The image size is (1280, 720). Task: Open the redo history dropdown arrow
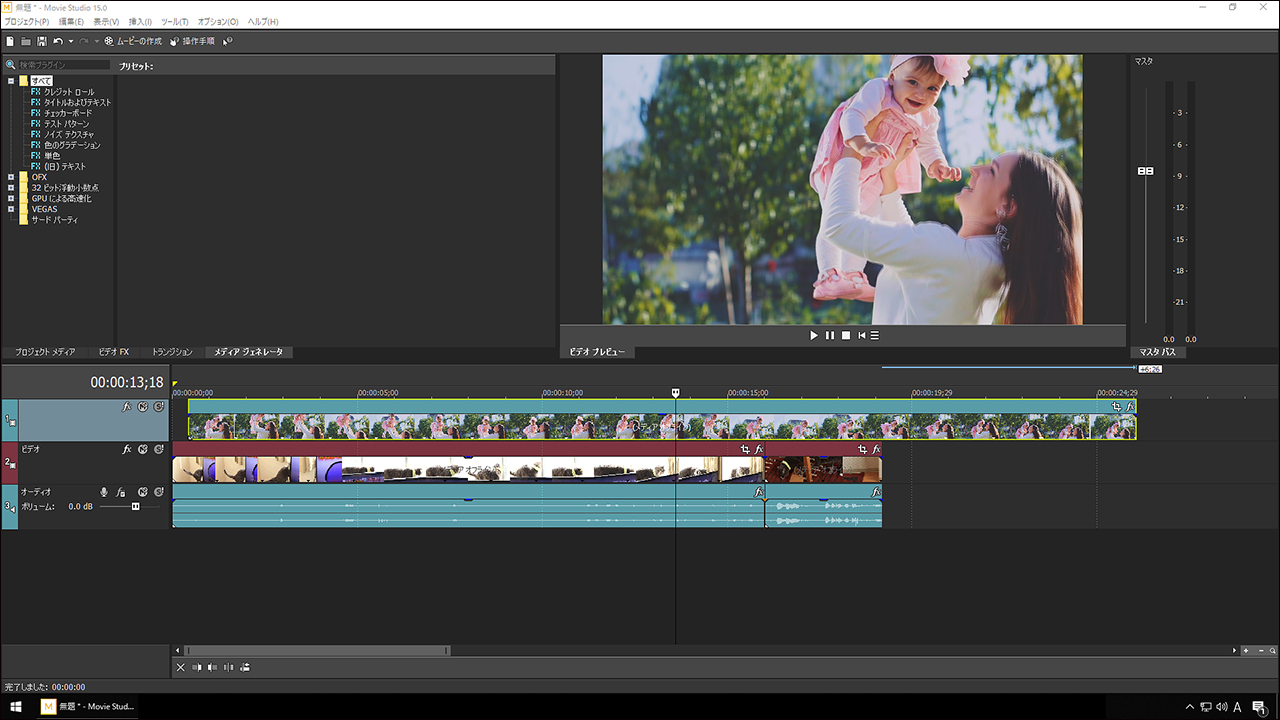(x=96, y=41)
